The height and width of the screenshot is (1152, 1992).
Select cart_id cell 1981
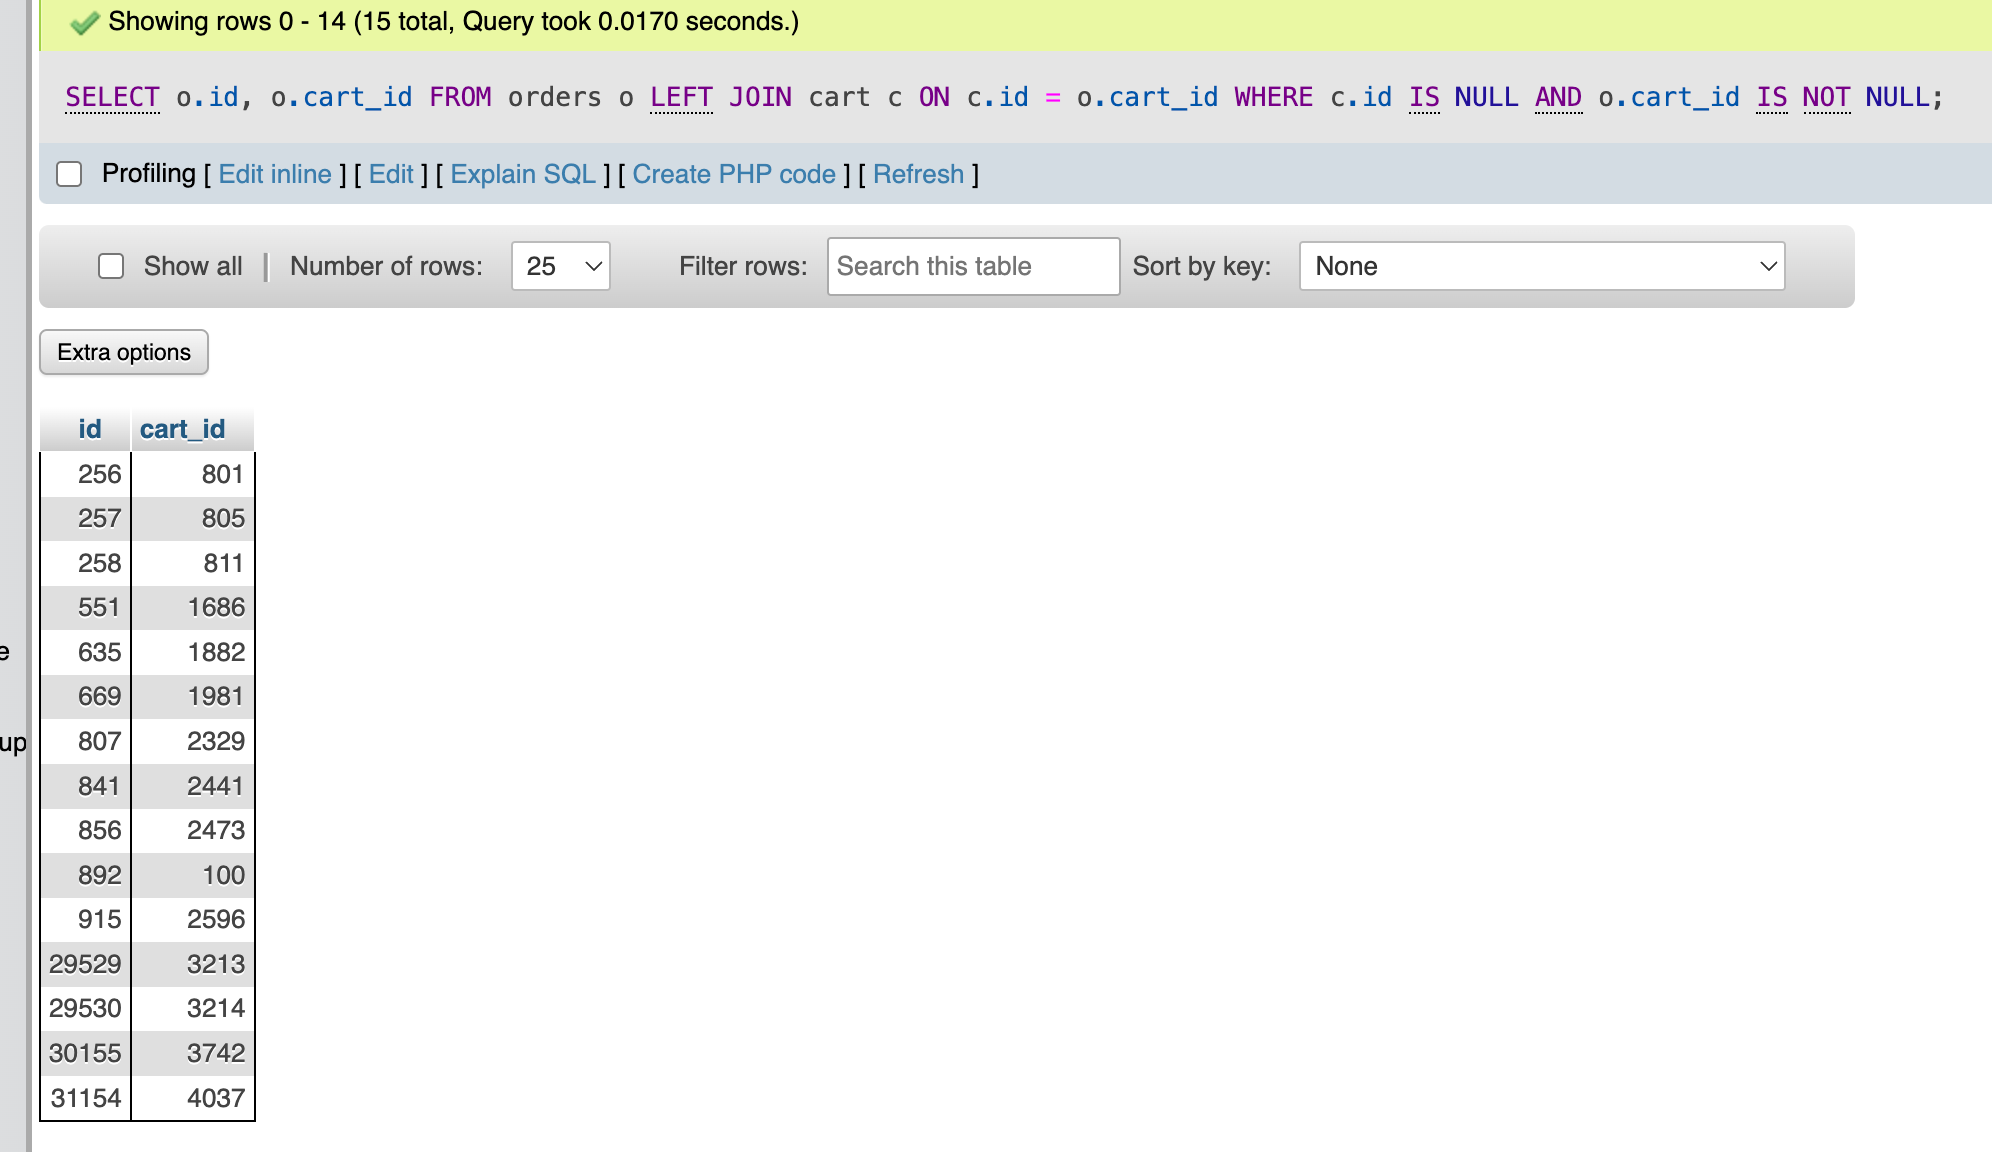pyautogui.click(x=193, y=696)
